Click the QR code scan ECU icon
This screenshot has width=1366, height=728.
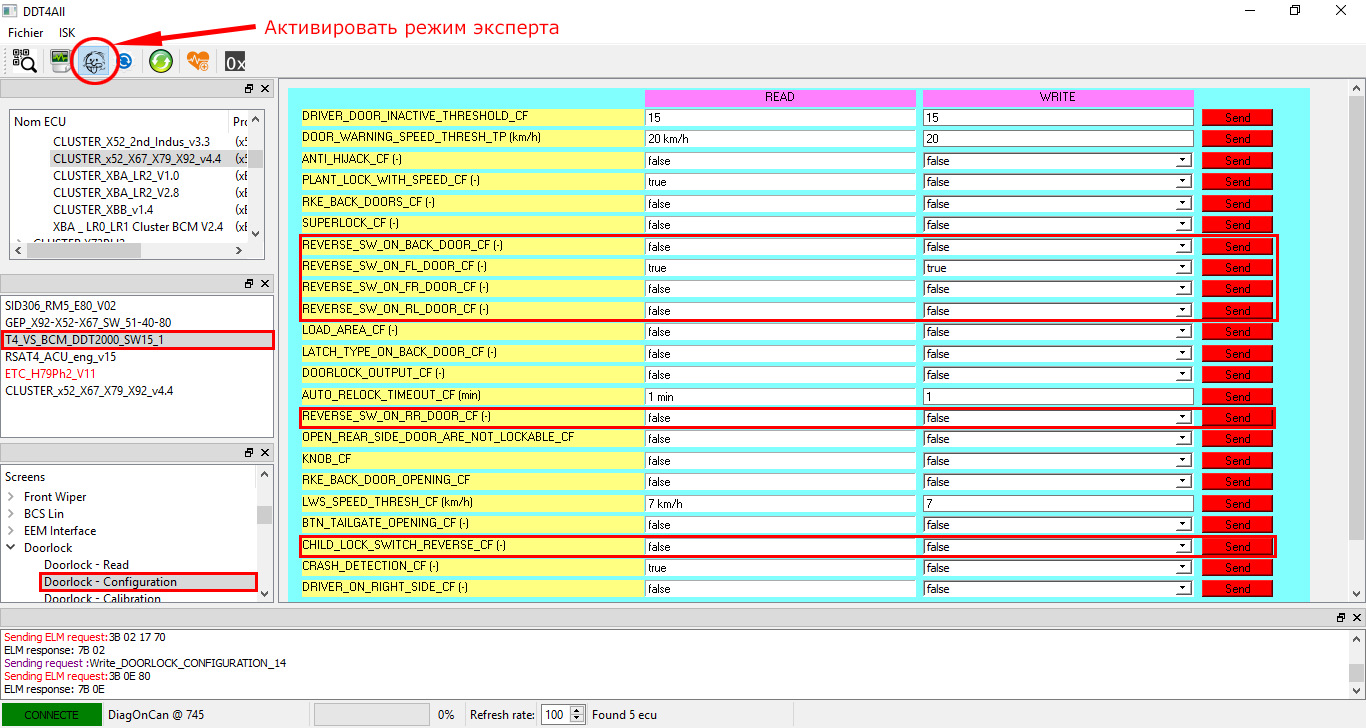click(x=25, y=61)
